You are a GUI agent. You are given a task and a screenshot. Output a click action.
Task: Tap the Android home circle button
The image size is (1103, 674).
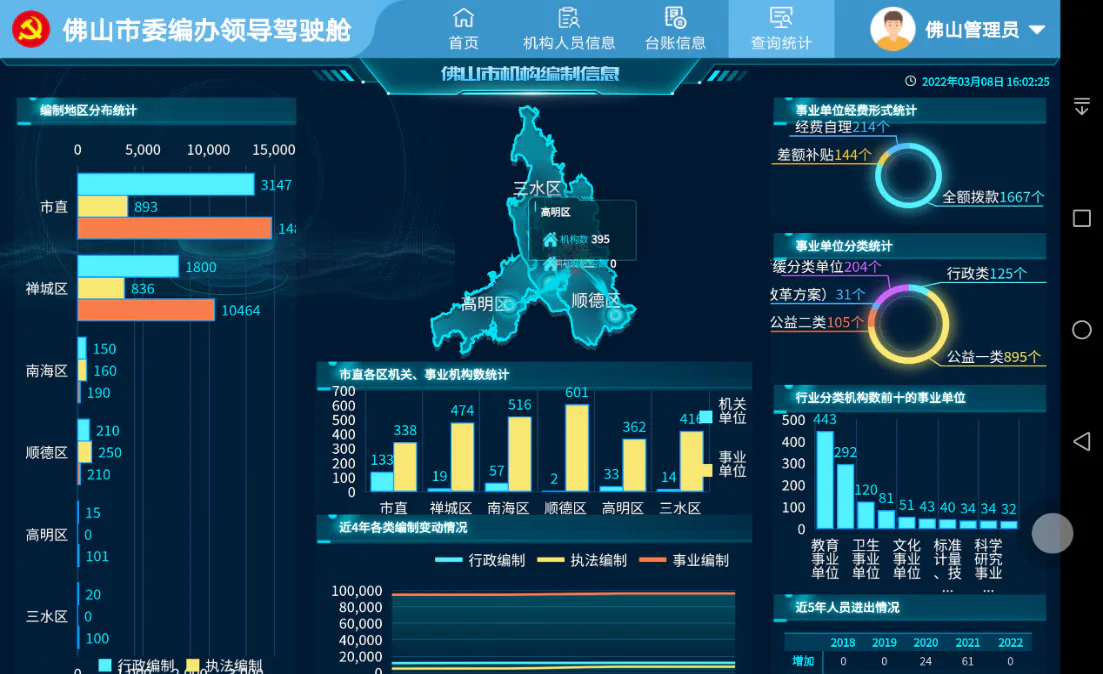1082,329
